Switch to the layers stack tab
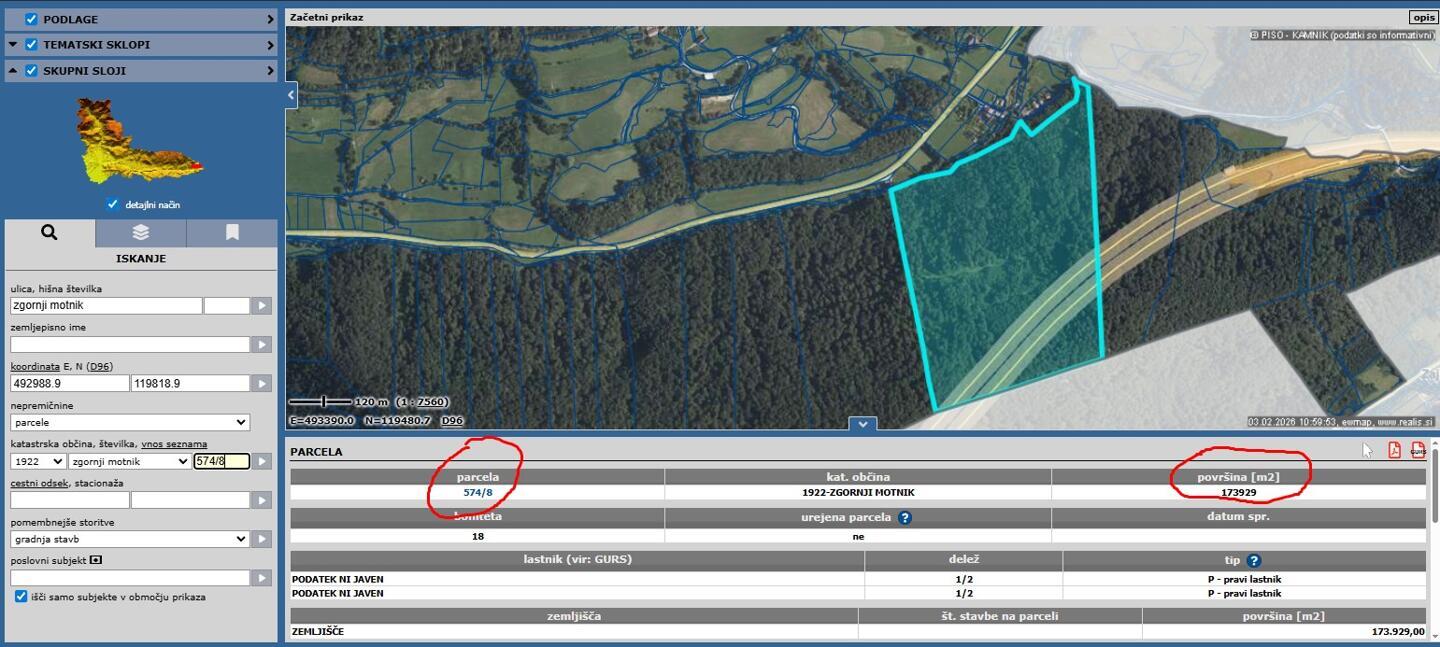Image resolution: width=1440 pixels, height=647 pixels. pos(140,233)
